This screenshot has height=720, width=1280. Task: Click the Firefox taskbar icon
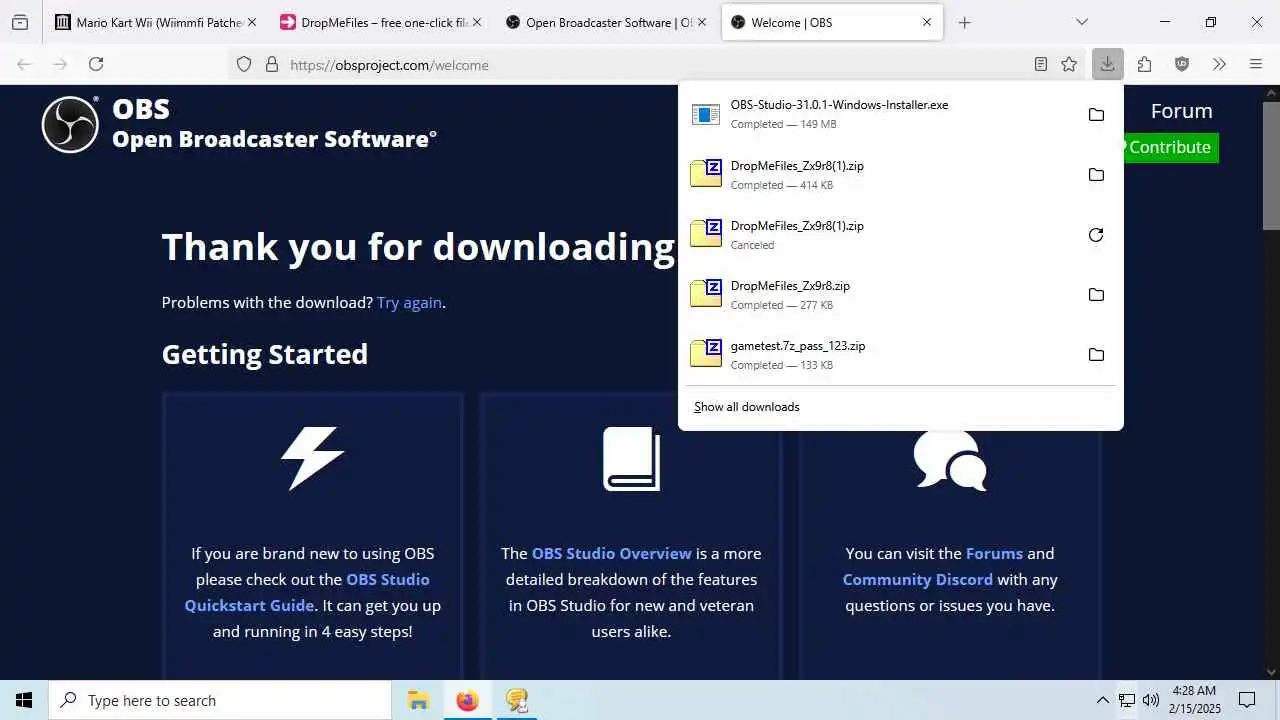tap(467, 700)
